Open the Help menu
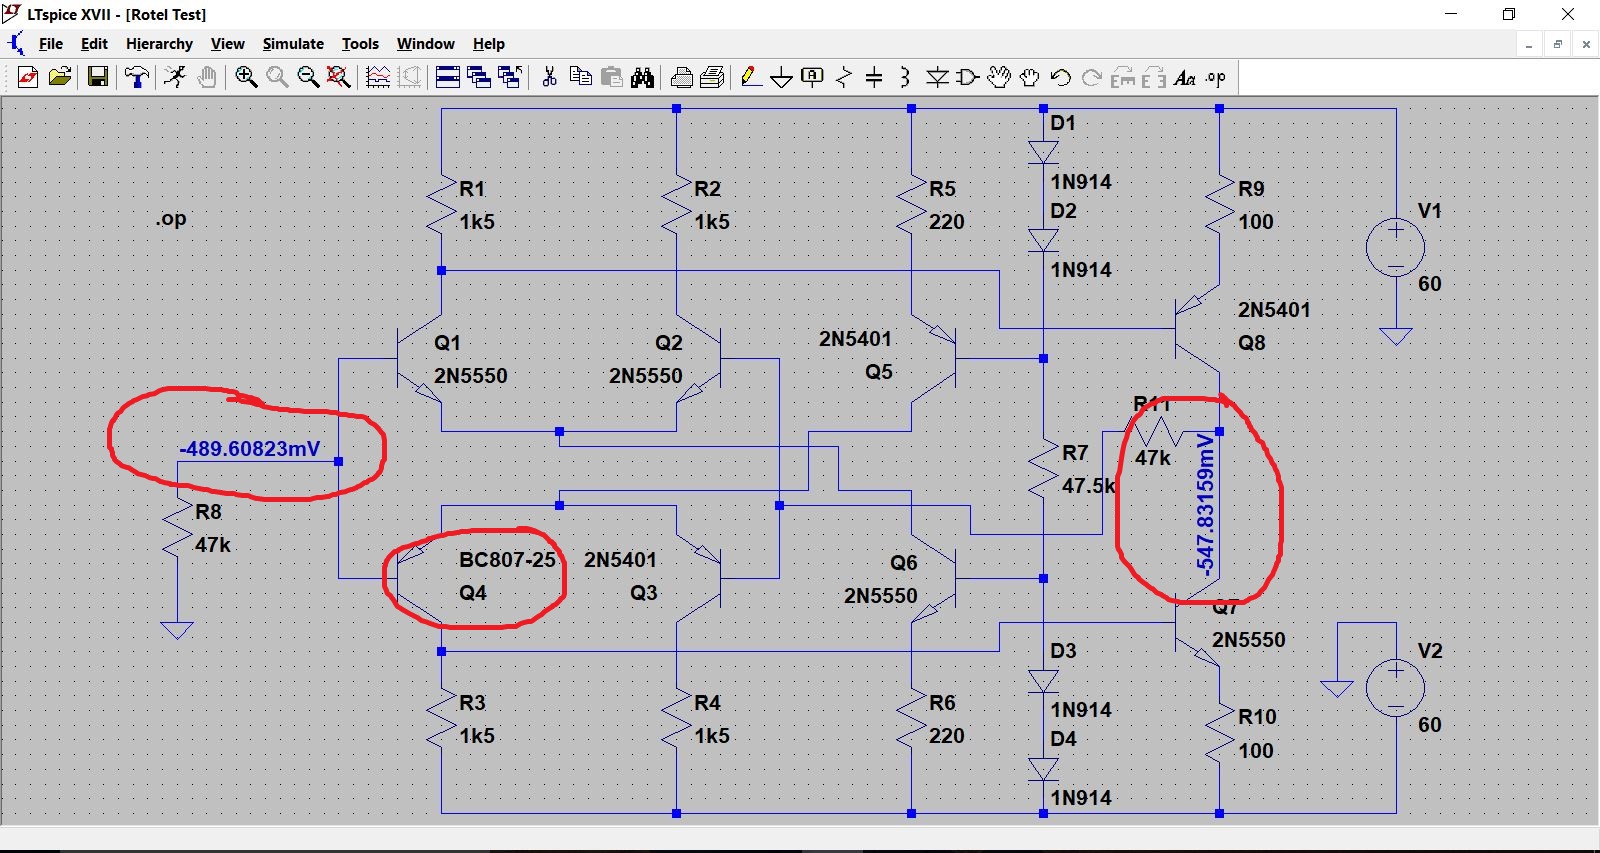Screen dimensions: 1600x853 point(489,44)
